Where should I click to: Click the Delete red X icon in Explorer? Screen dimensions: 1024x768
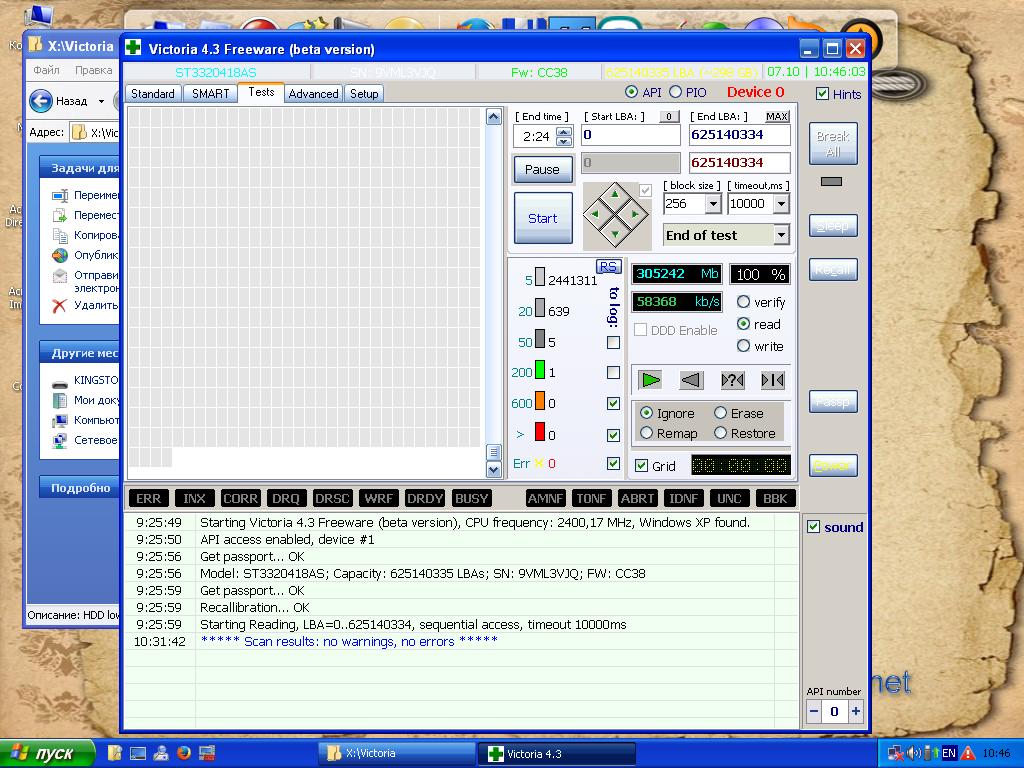59,305
